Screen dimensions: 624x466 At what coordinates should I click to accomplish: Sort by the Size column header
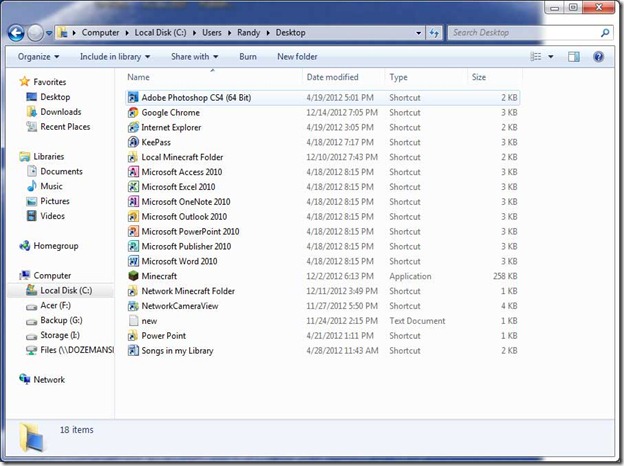click(479, 77)
